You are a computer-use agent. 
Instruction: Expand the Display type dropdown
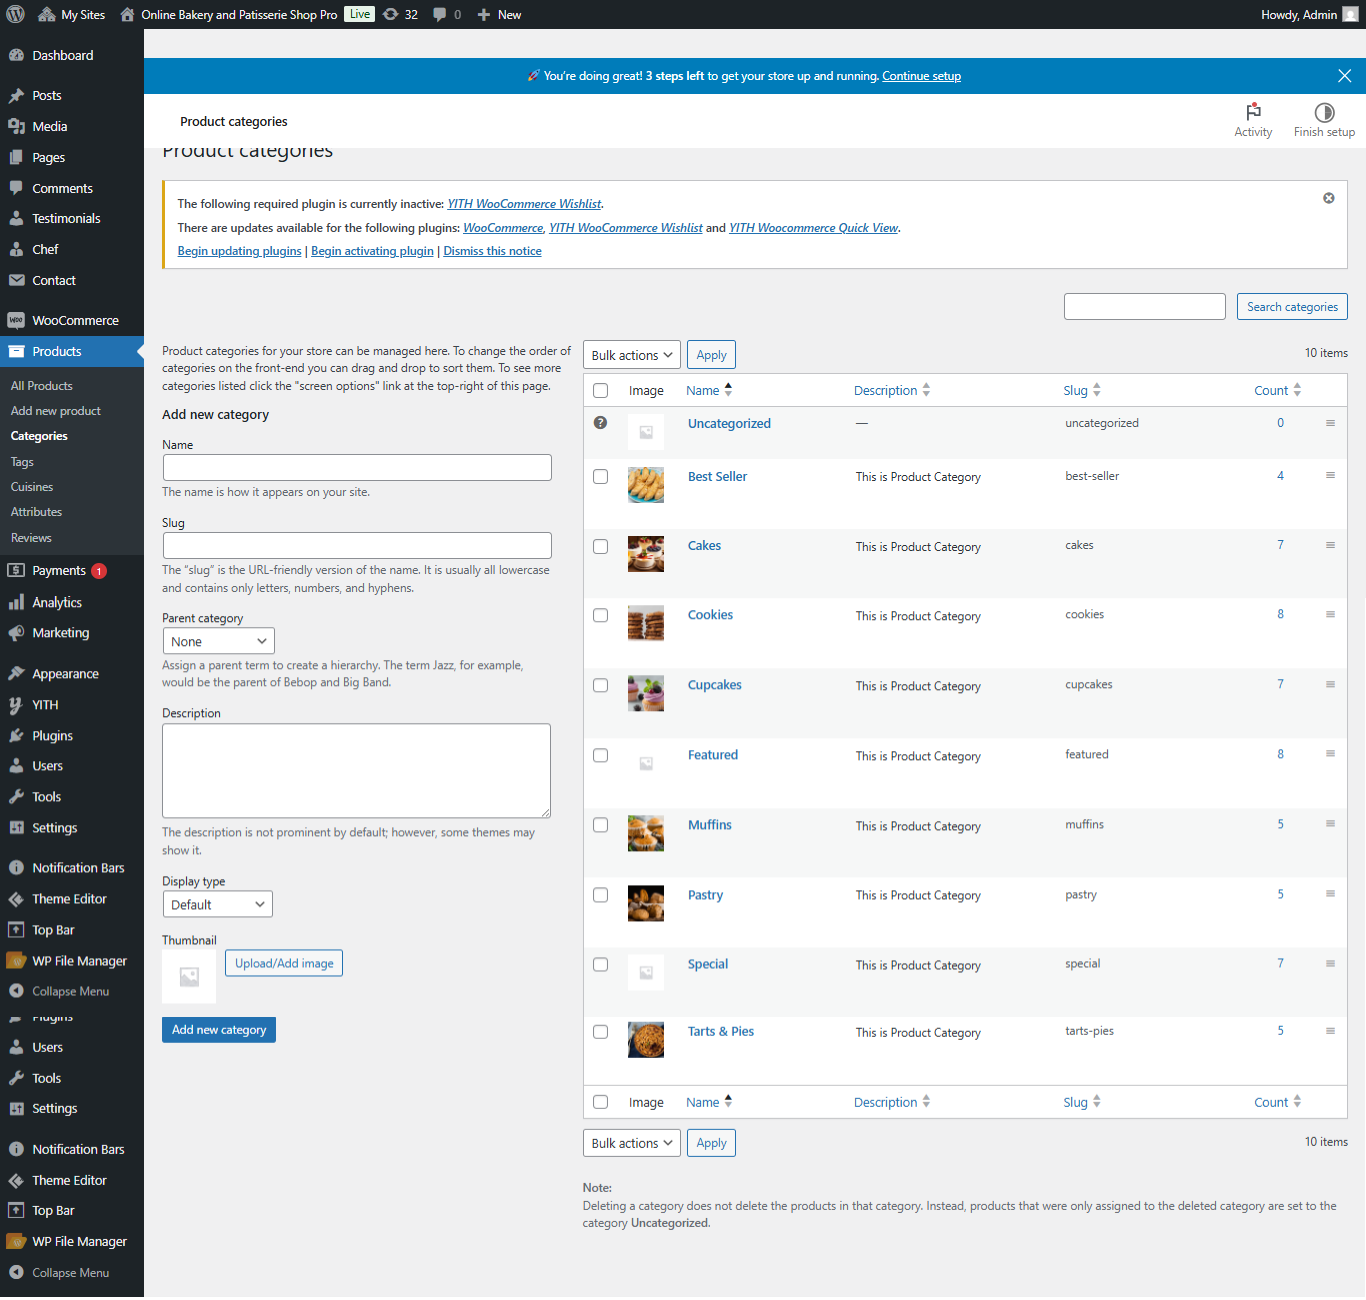coord(217,903)
